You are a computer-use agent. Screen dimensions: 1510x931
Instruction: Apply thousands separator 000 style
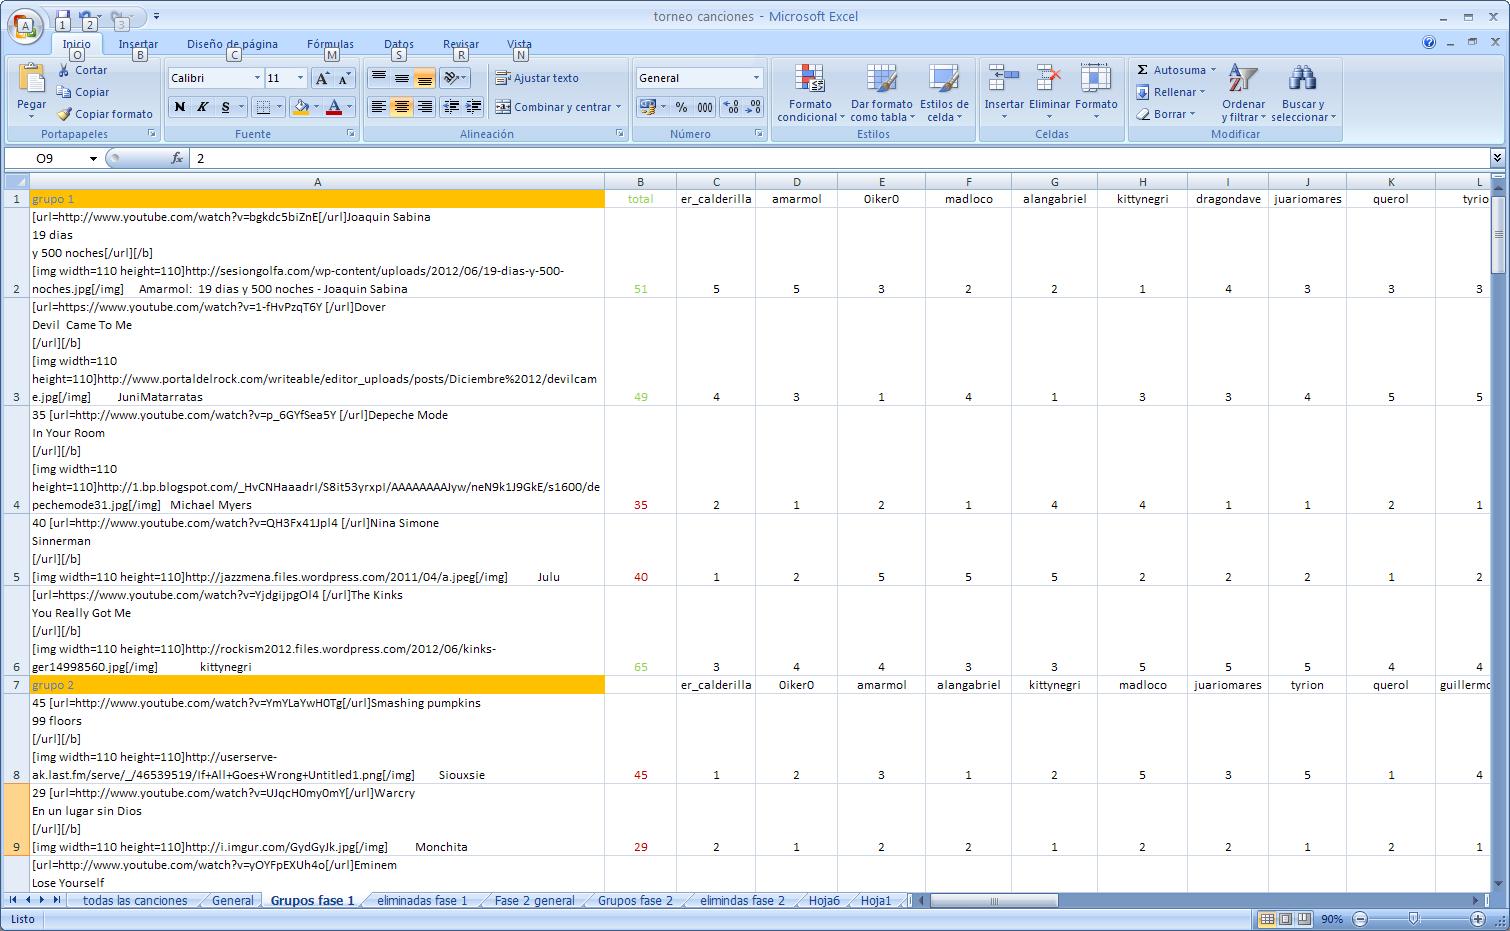(704, 107)
